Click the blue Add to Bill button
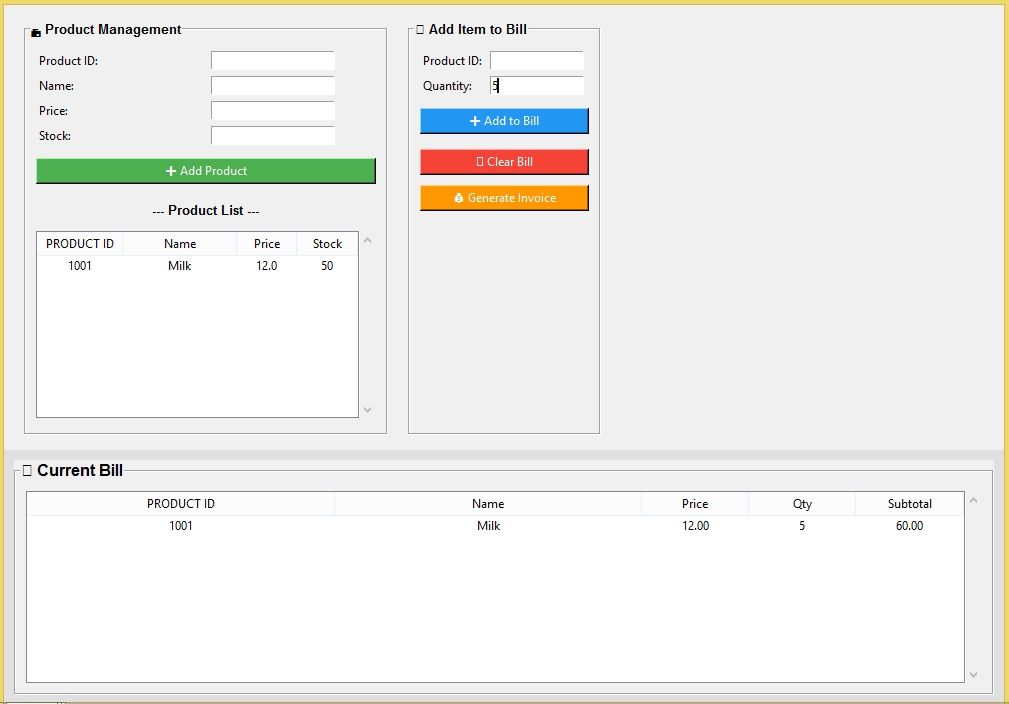1009x704 pixels. coord(504,121)
